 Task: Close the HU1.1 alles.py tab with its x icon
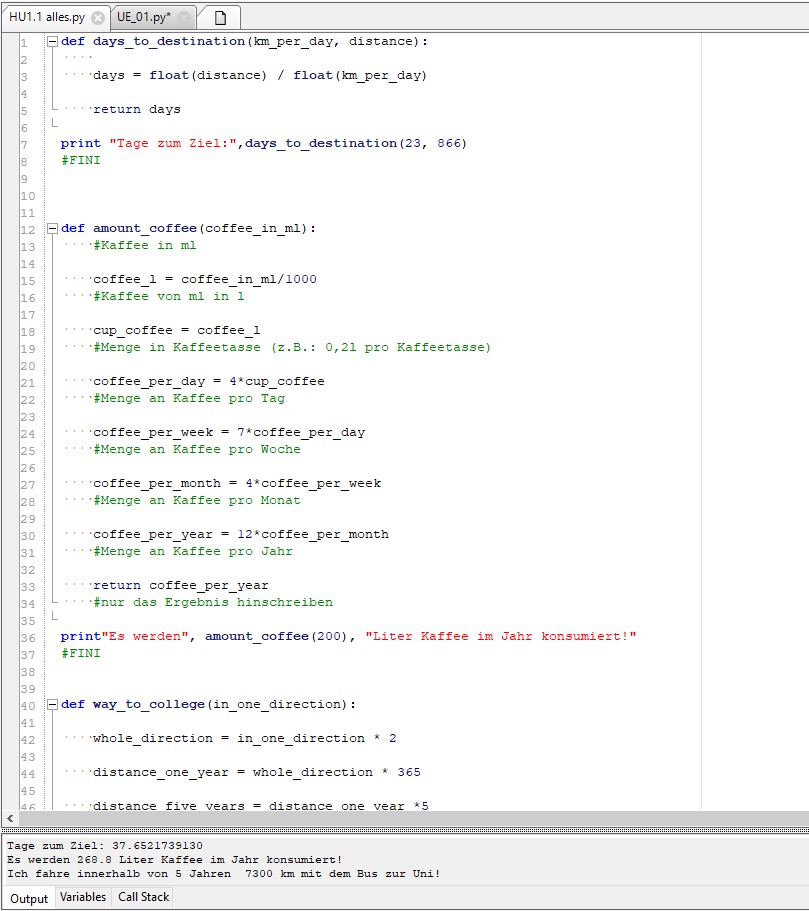pos(97,16)
